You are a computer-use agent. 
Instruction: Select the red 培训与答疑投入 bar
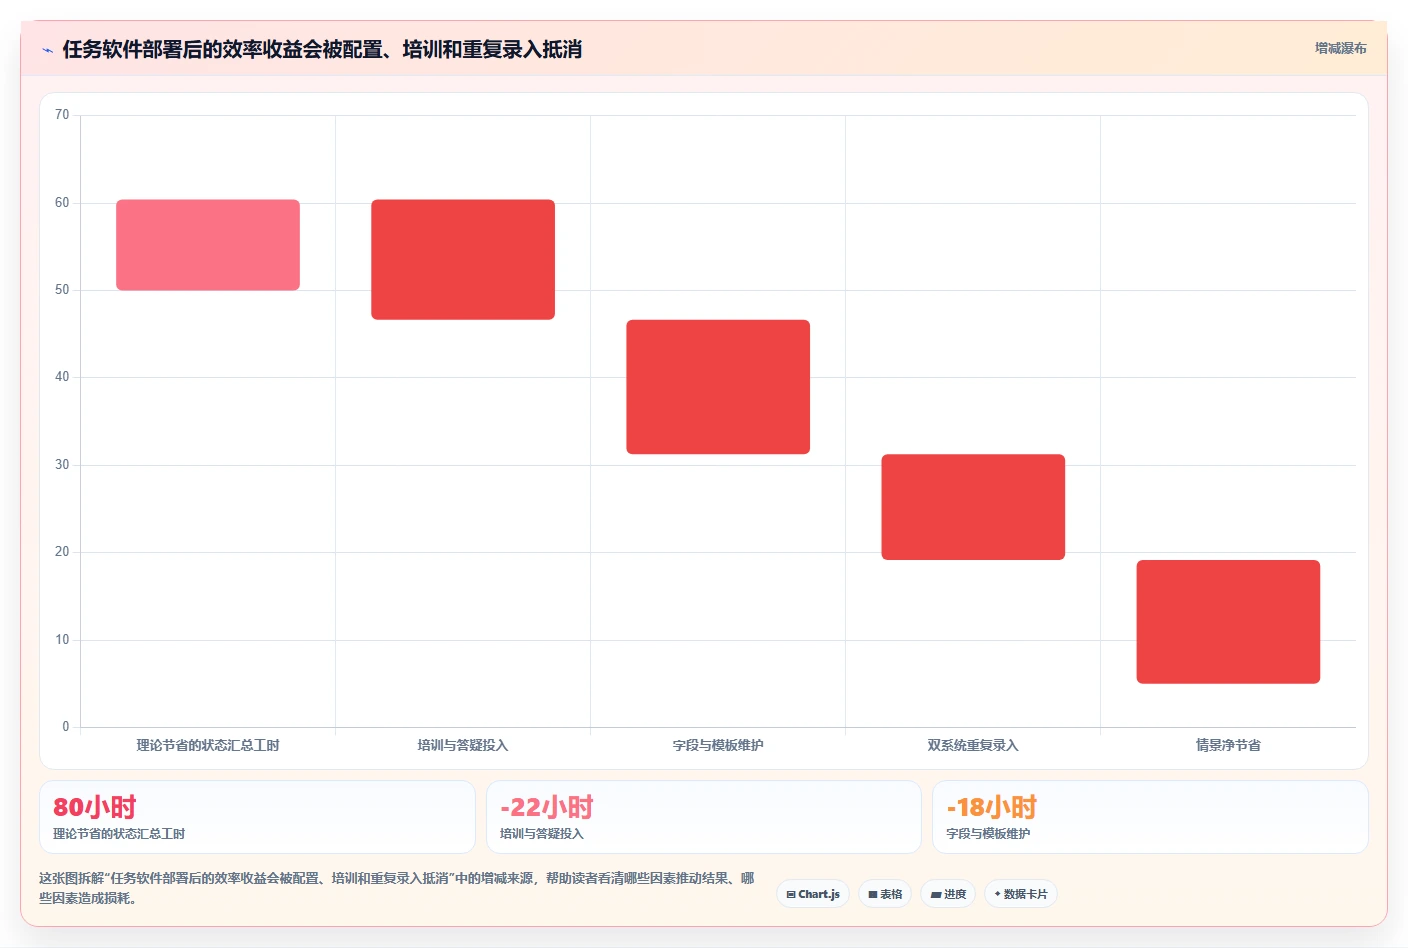pyautogui.click(x=463, y=260)
